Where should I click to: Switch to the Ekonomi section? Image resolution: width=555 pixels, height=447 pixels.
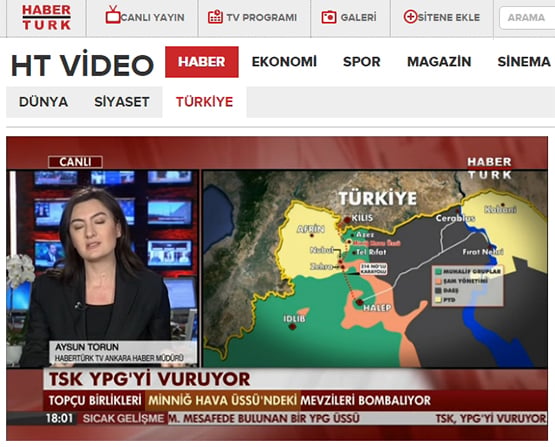click(284, 62)
